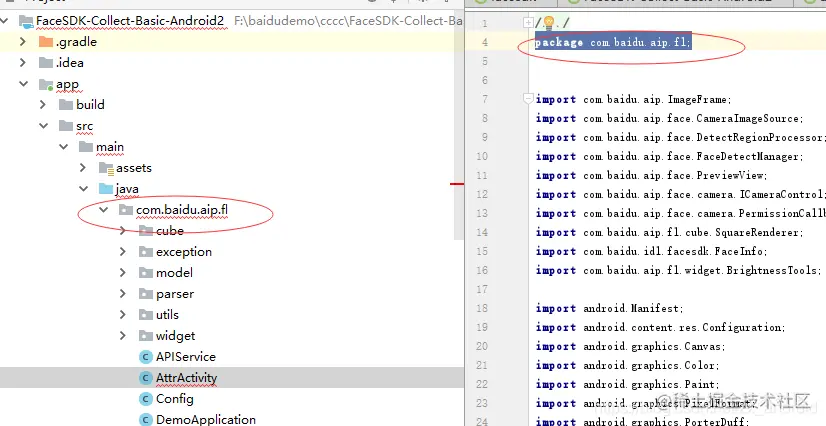Select the Config file name in tree

(x=175, y=399)
